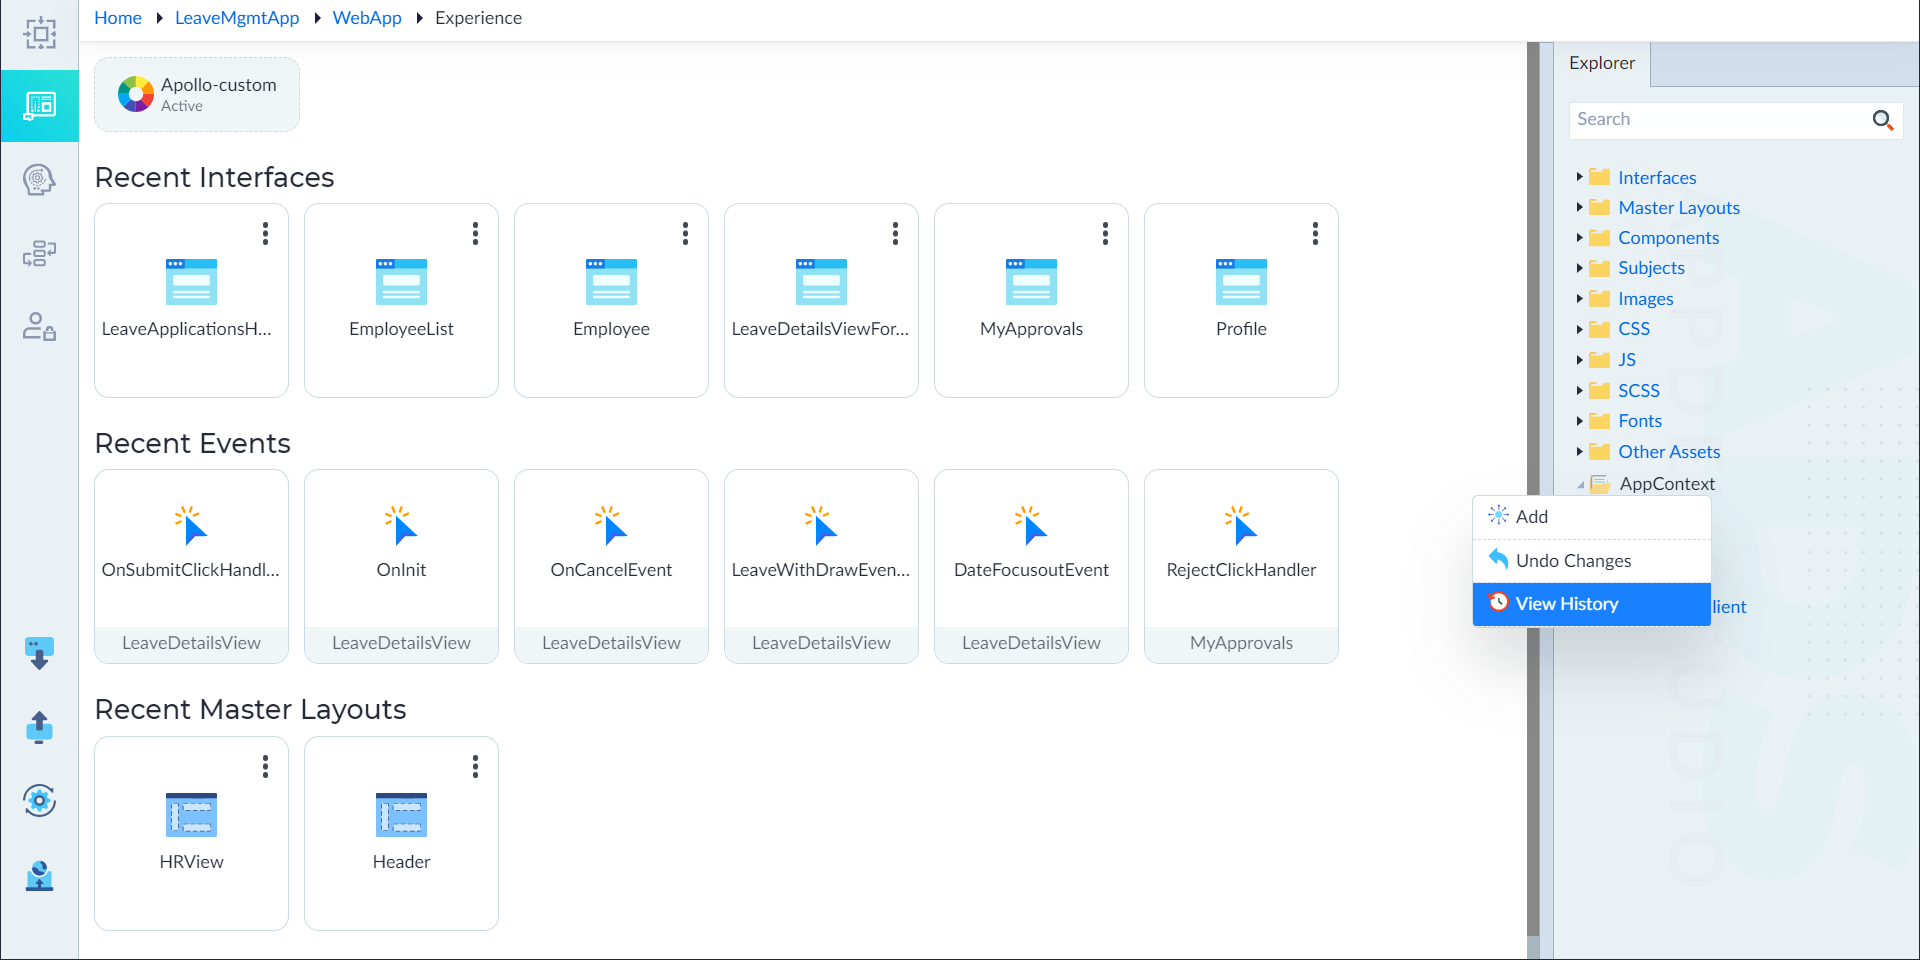Open the intelligence head icon in sidebar
Viewport: 1920px width, 960px height.
tap(39, 180)
